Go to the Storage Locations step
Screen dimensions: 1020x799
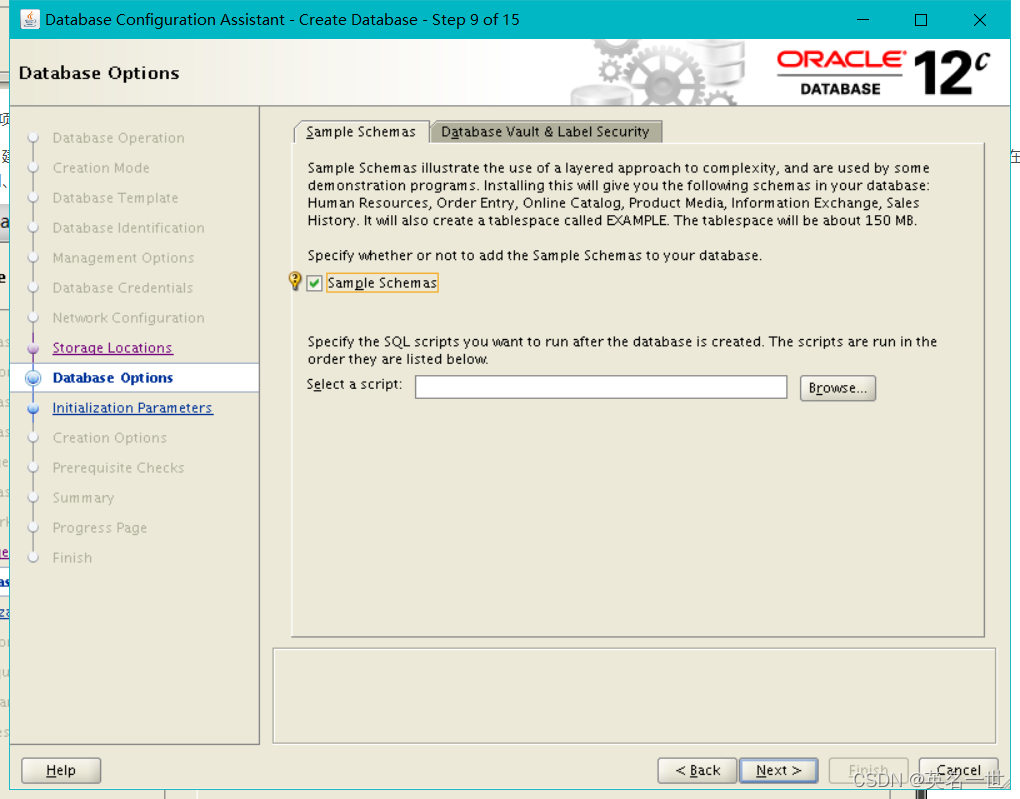point(113,348)
